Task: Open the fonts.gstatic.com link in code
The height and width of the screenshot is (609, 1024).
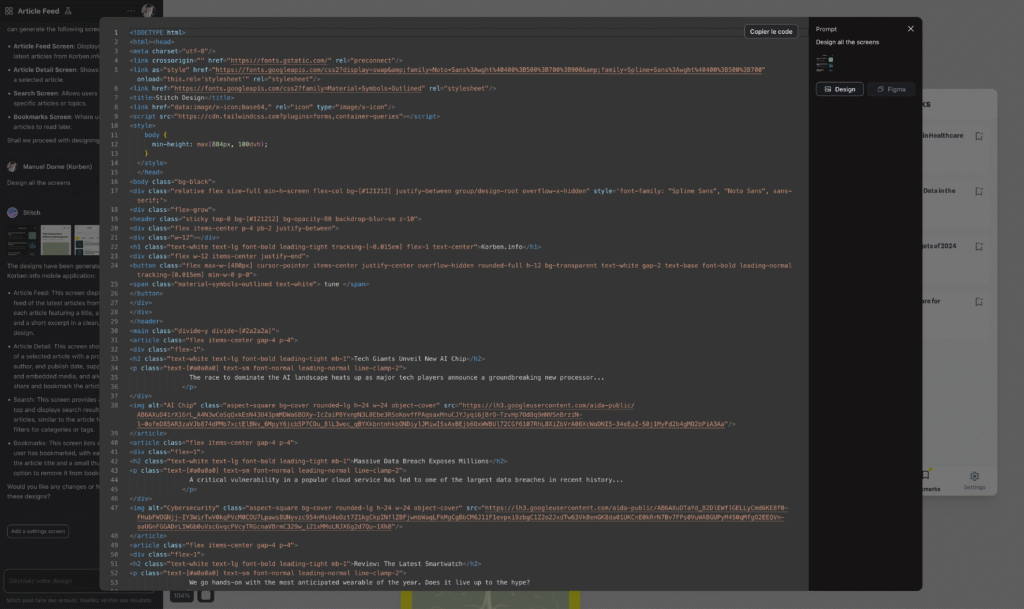Action: 280,61
